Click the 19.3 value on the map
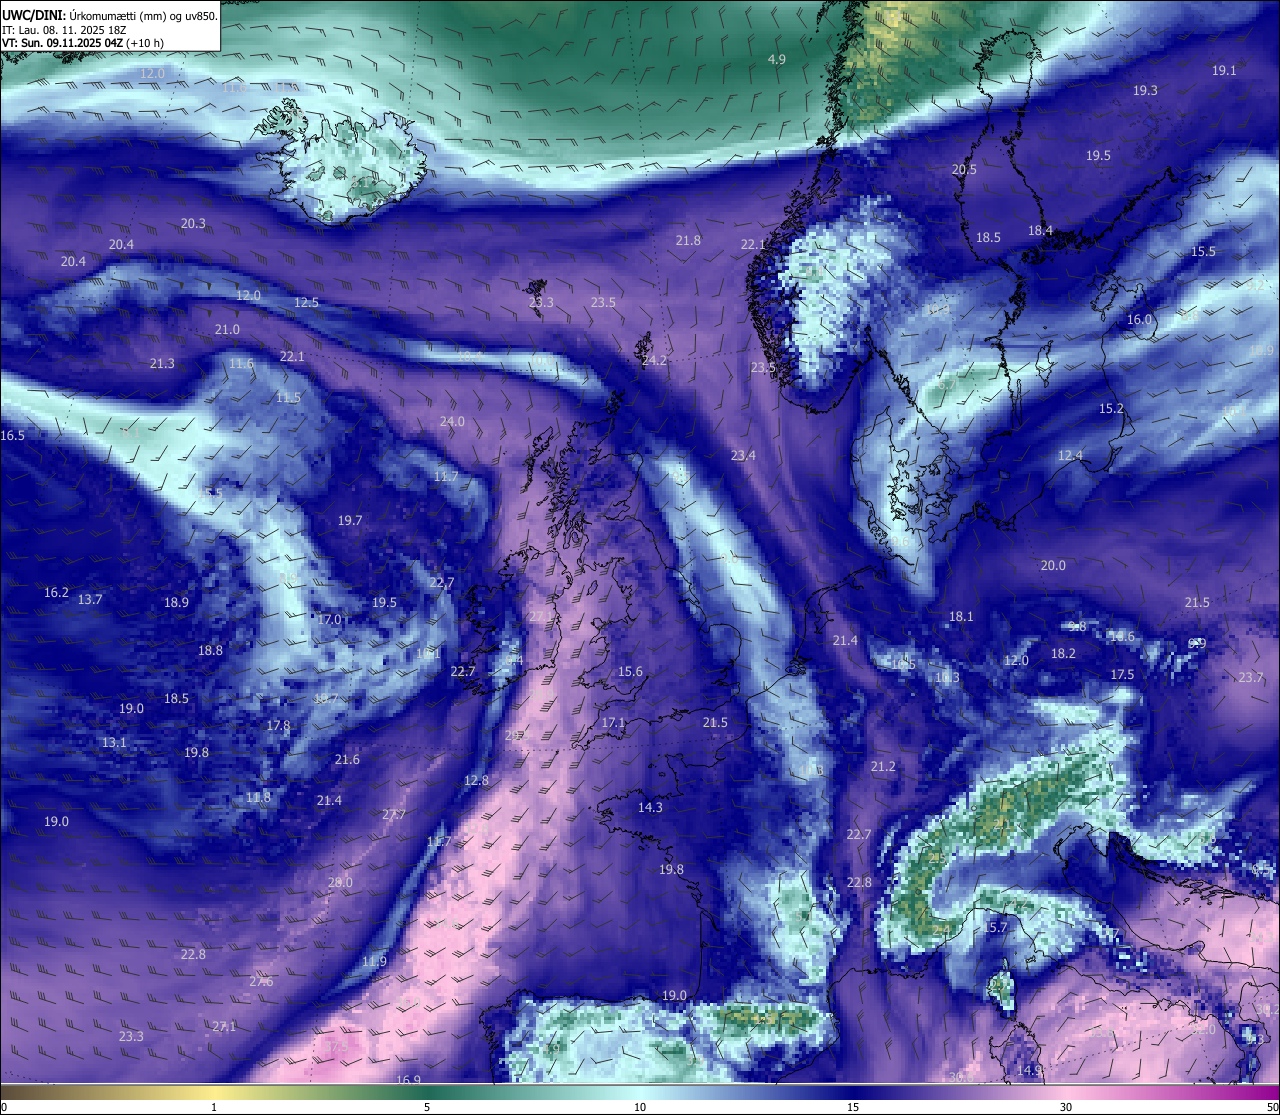The width and height of the screenshot is (1280, 1115). pos(1145,91)
